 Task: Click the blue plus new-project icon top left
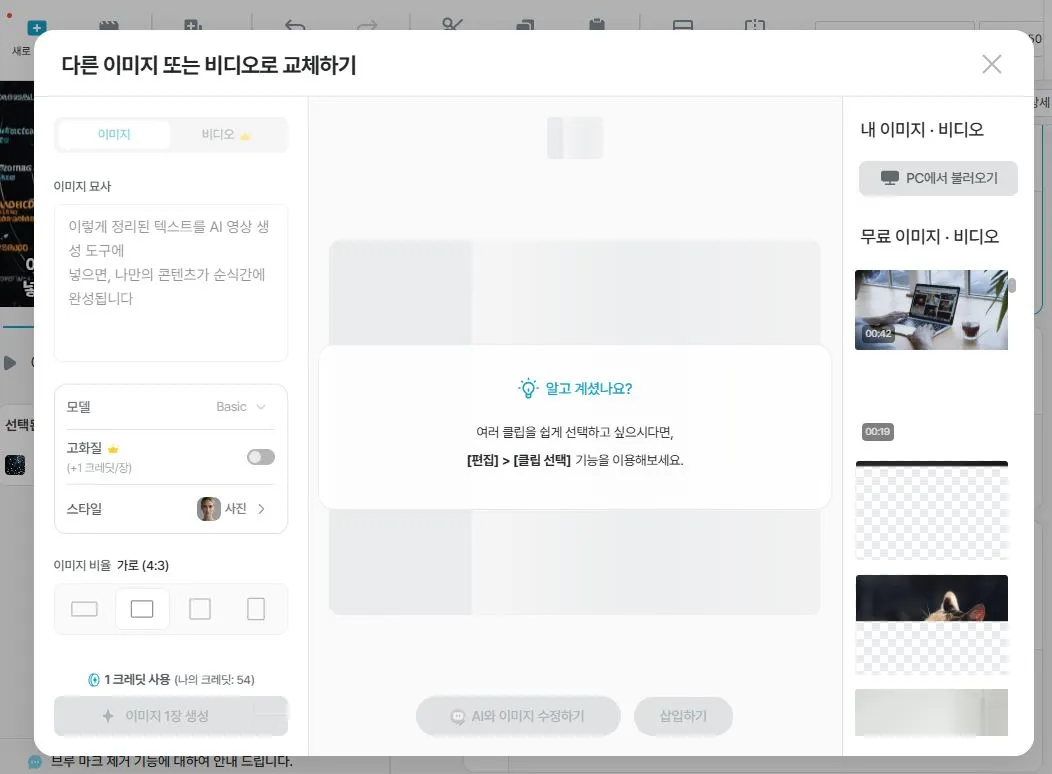35,27
